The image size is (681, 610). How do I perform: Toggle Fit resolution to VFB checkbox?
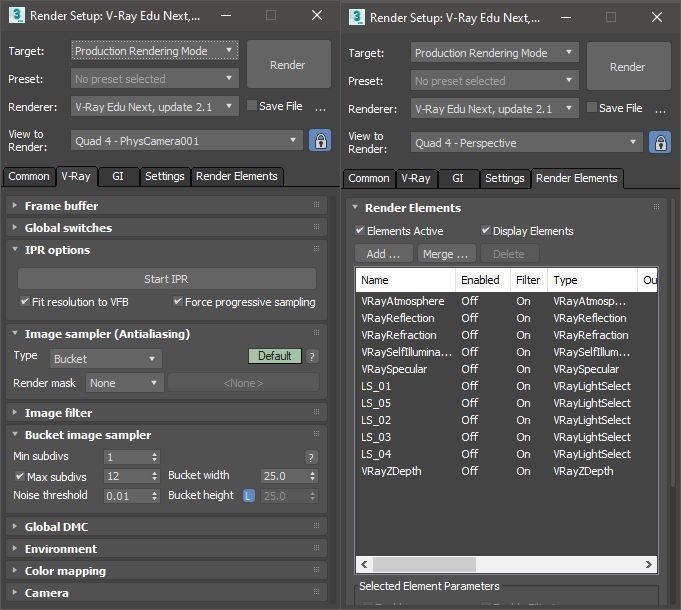coord(25,302)
